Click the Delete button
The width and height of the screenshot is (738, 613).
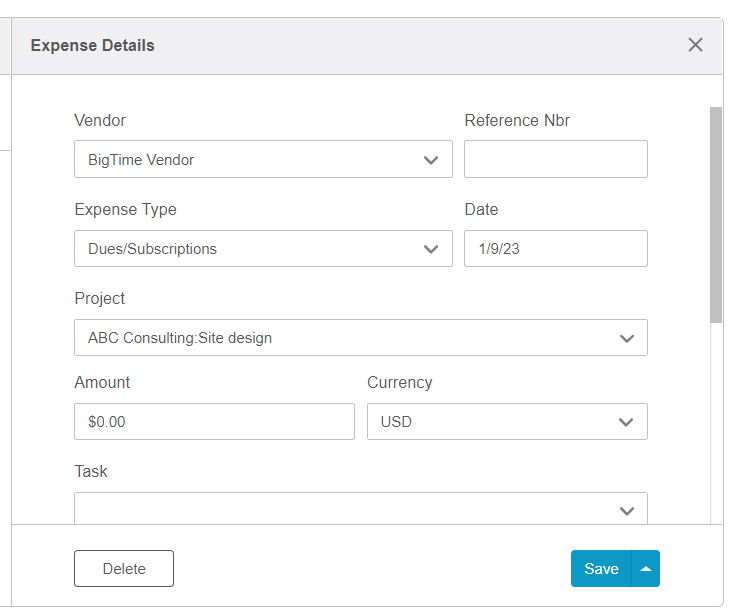(124, 569)
